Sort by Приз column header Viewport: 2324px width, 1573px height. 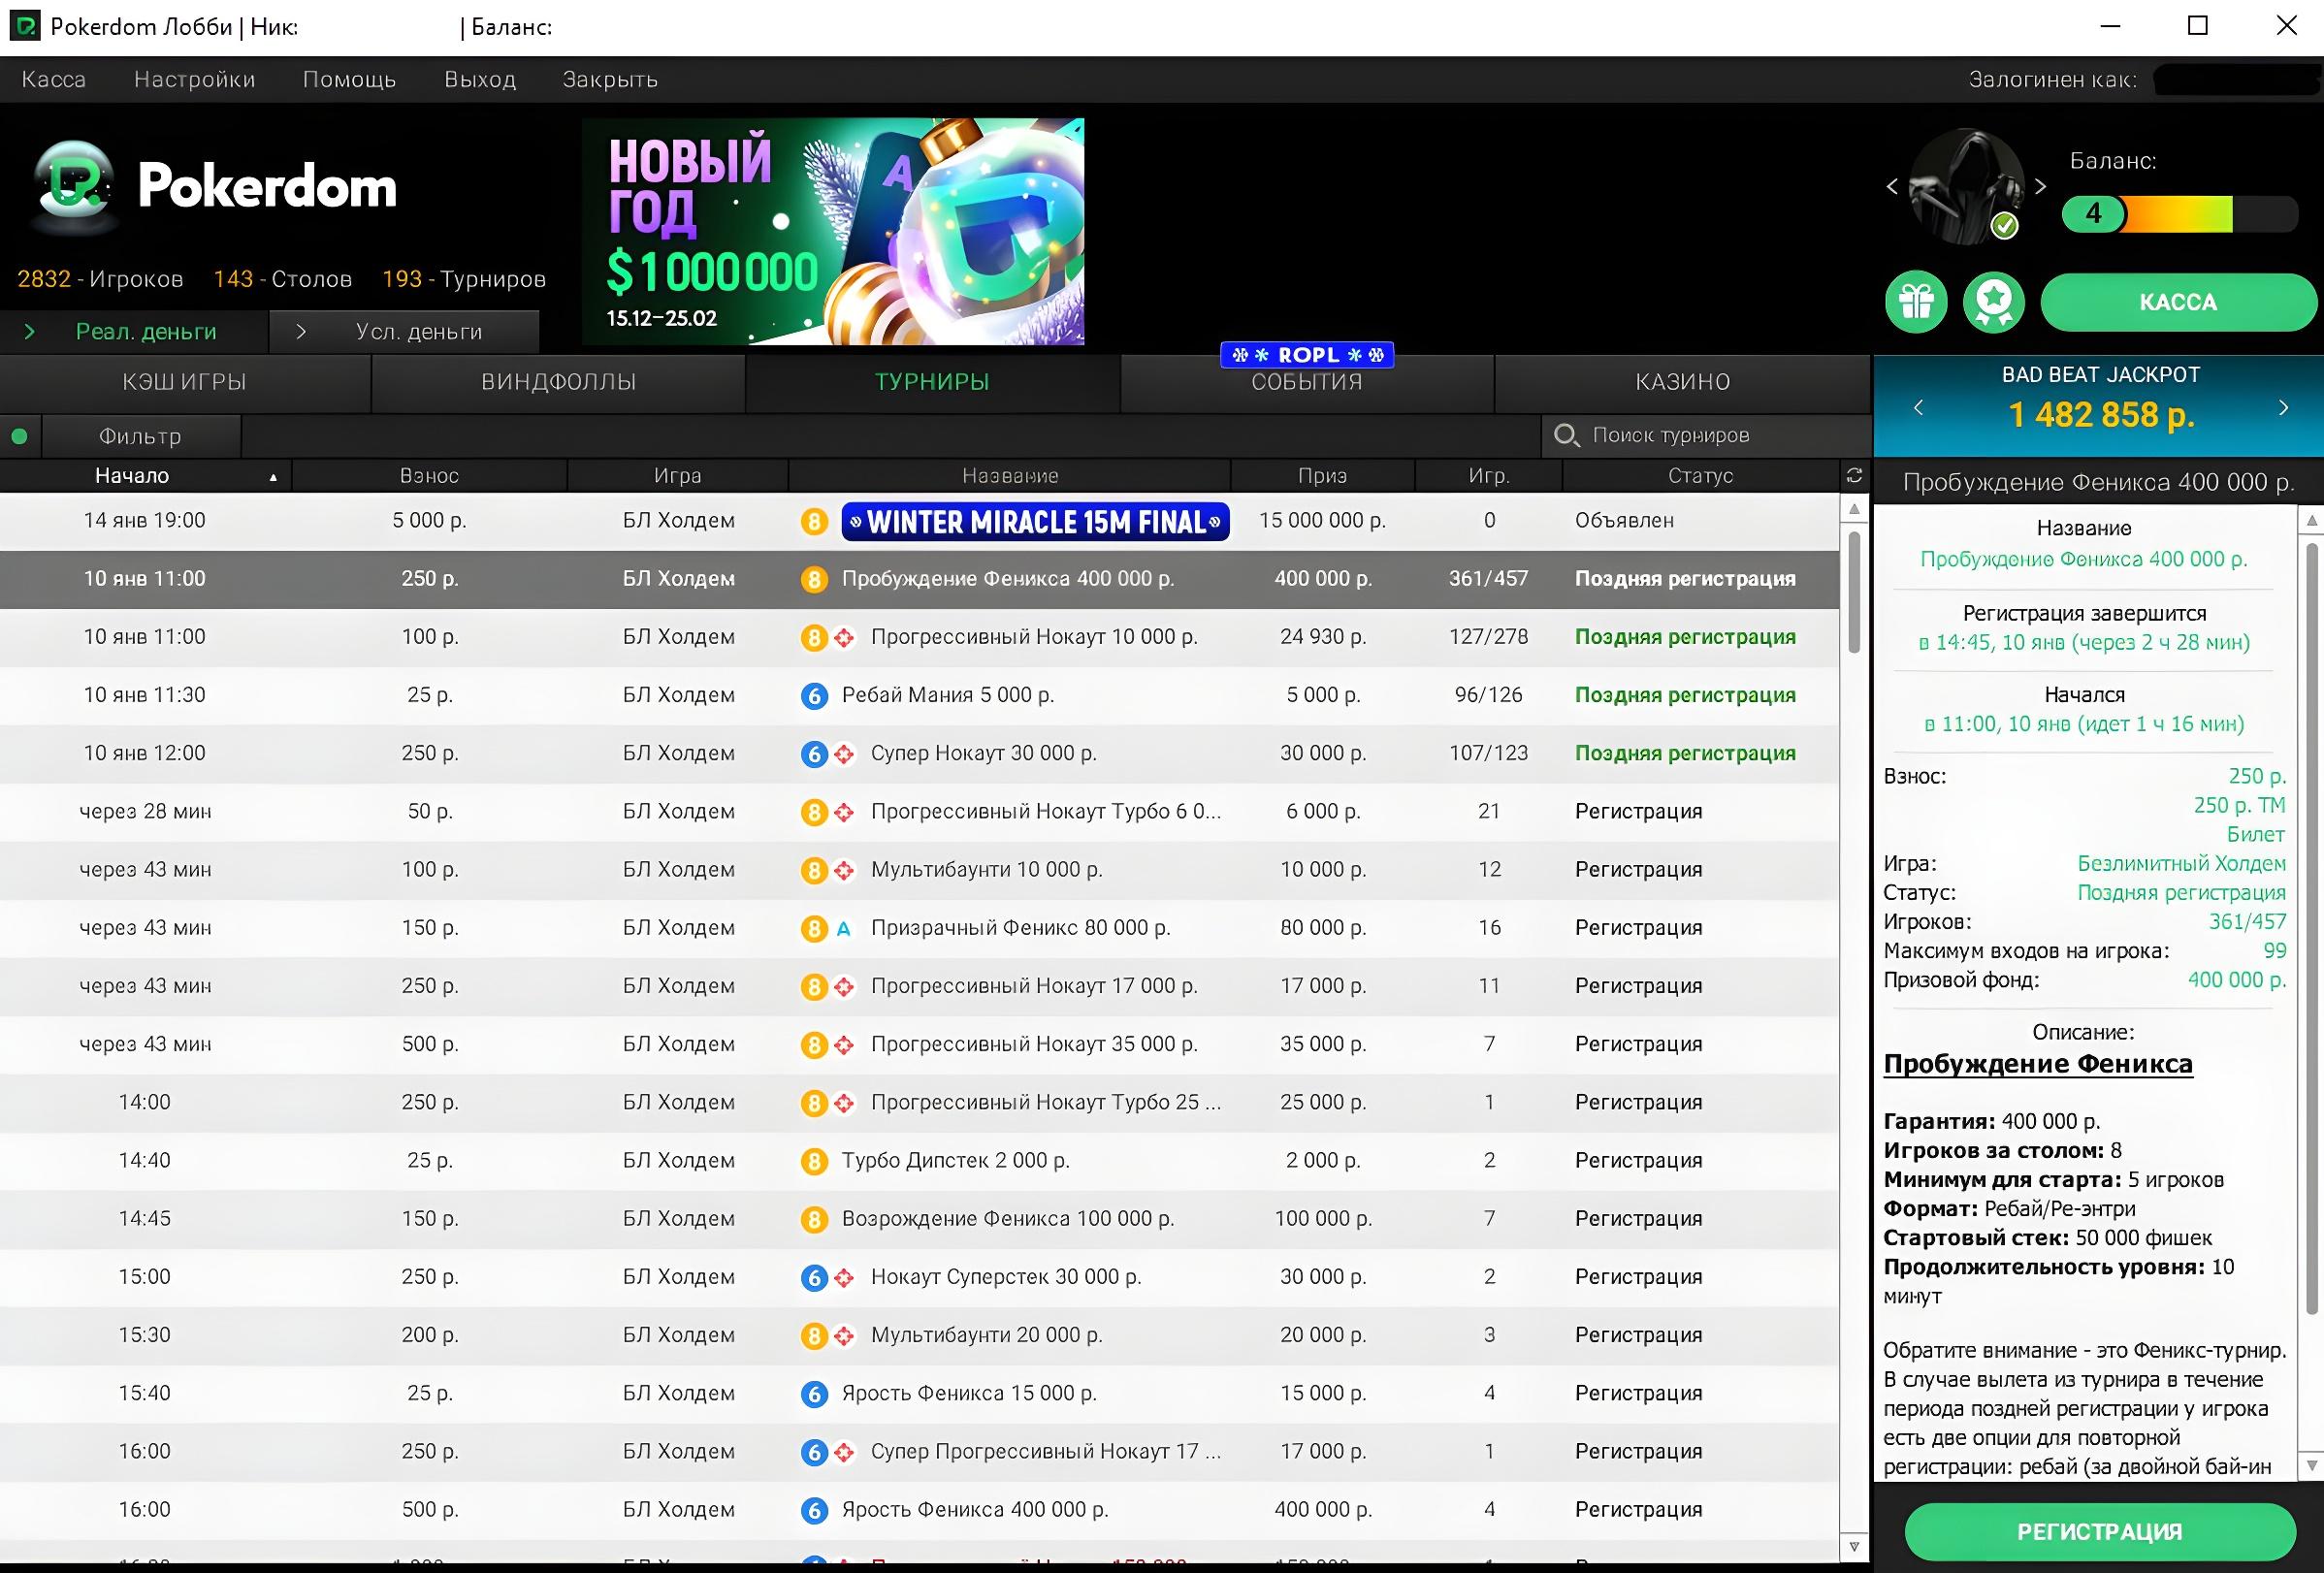[1322, 476]
